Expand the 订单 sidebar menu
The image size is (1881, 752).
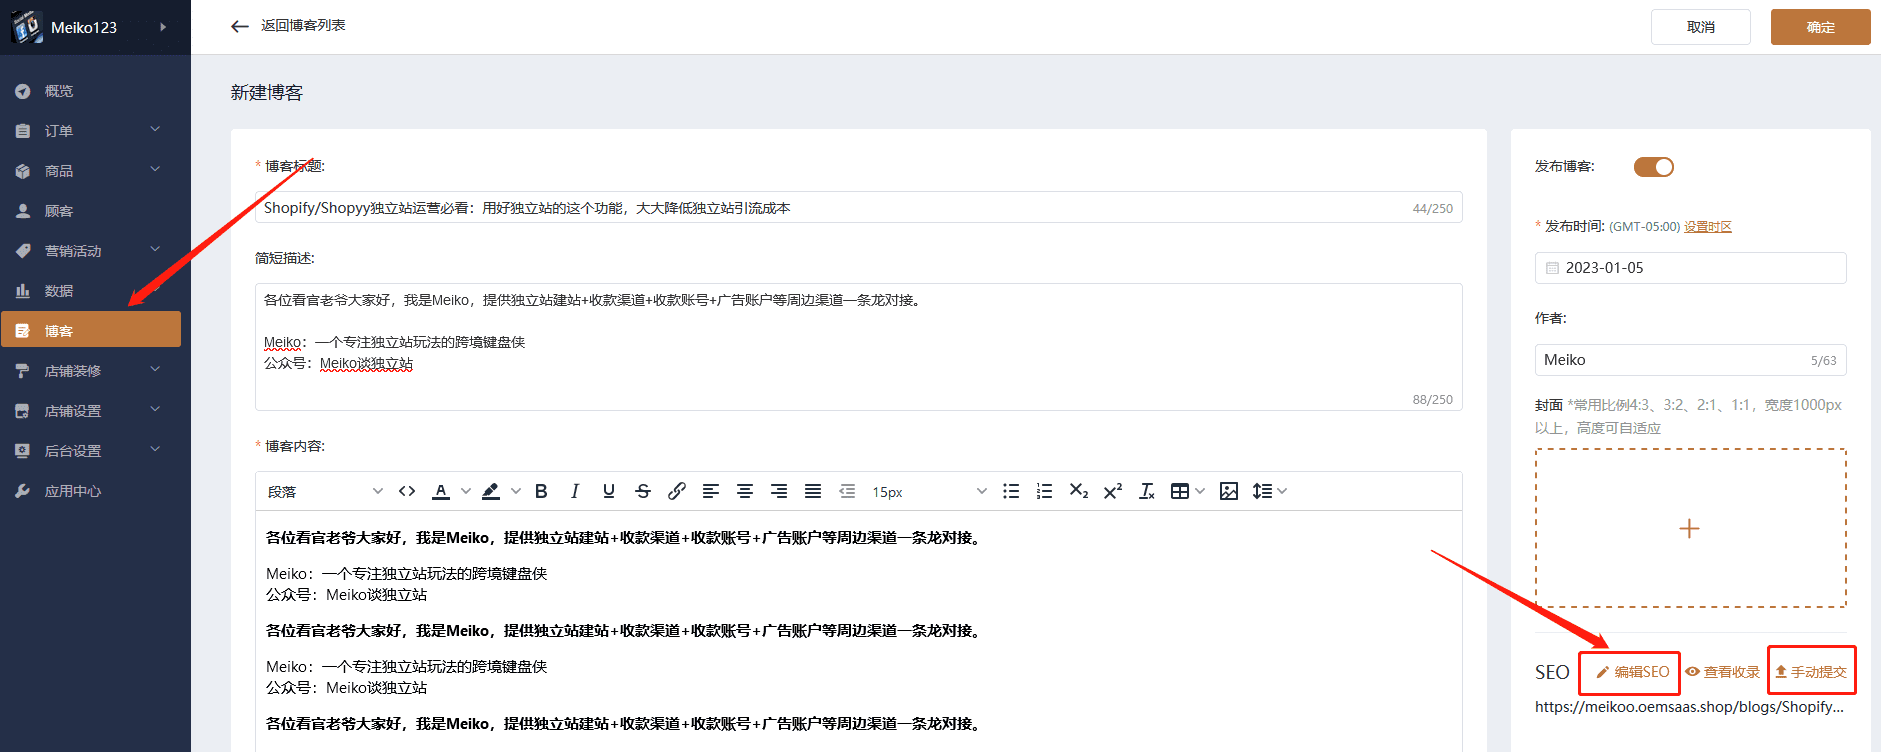(155, 130)
